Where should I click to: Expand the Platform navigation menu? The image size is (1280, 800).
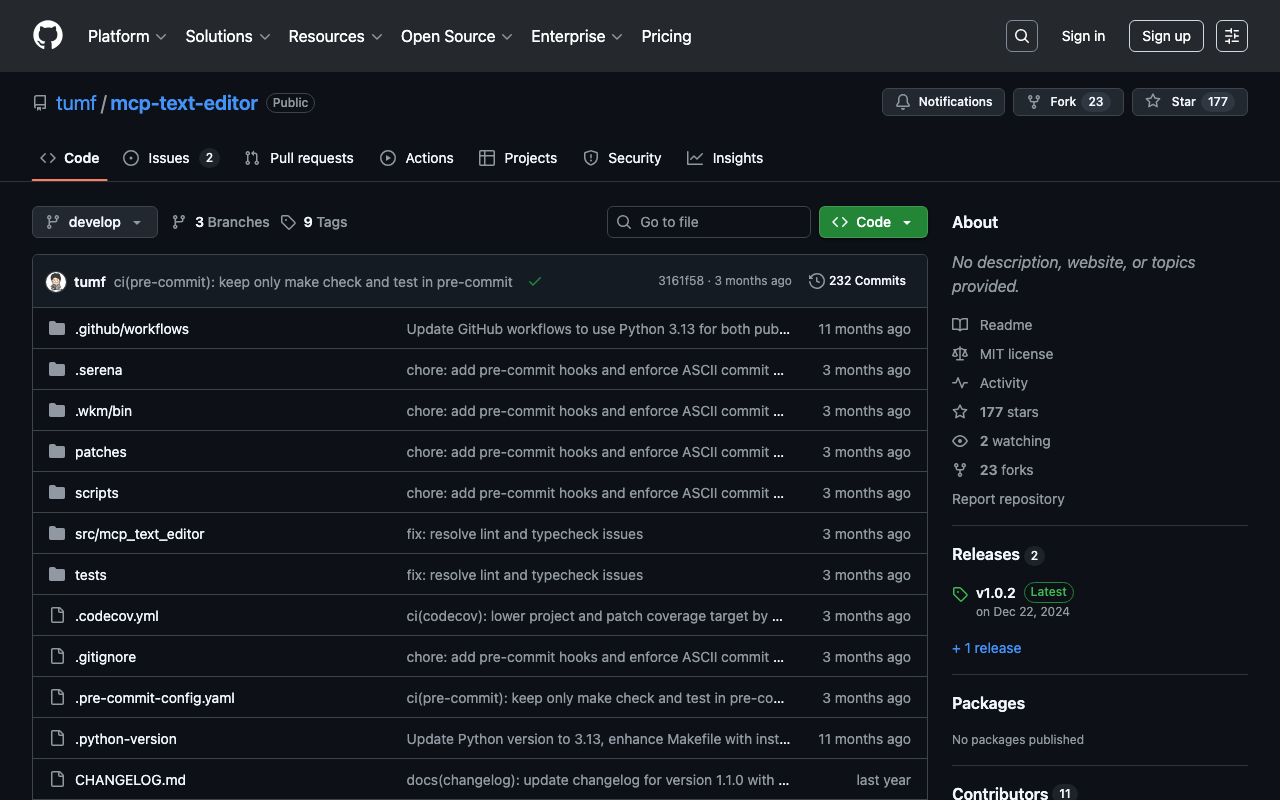pyautogui.click(x=126, y=36)
